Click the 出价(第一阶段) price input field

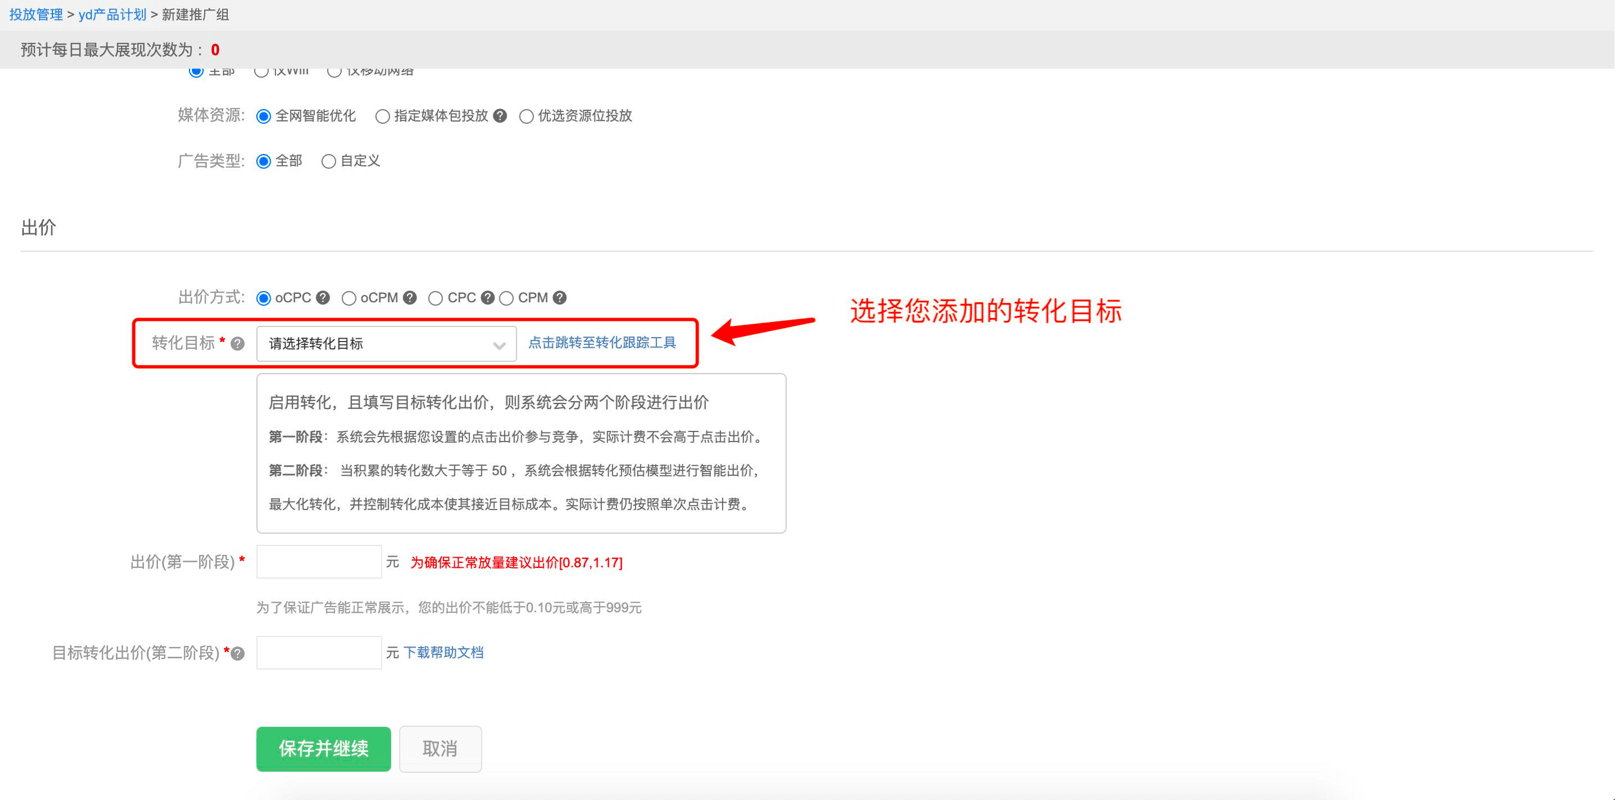[318, 562]
